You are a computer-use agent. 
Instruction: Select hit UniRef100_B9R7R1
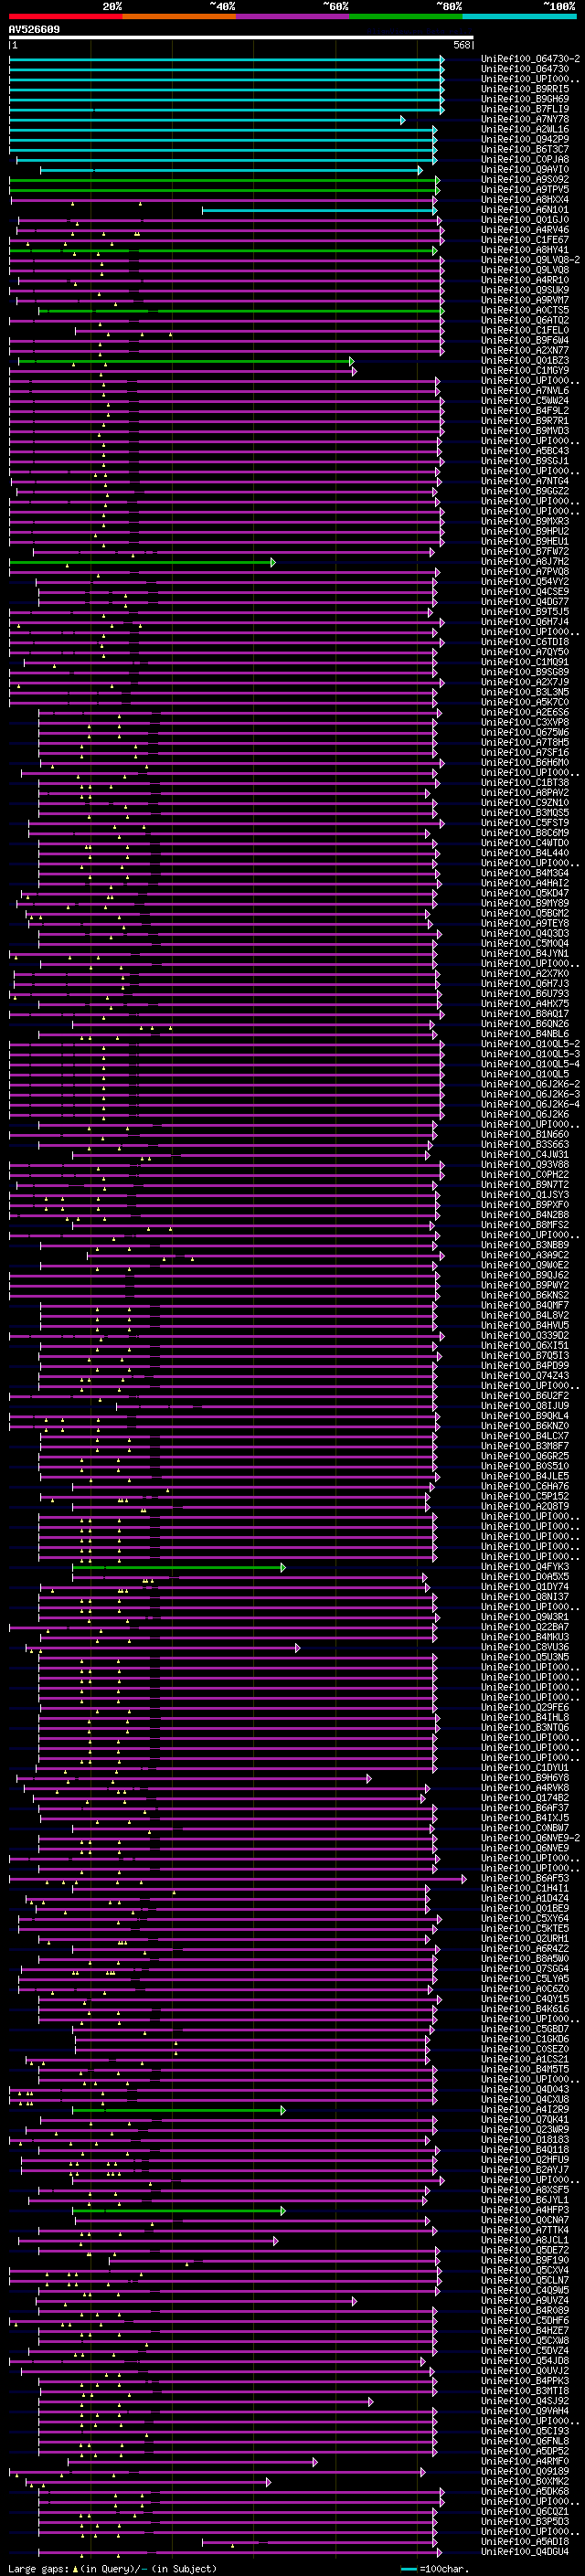(x=525, y=421)
